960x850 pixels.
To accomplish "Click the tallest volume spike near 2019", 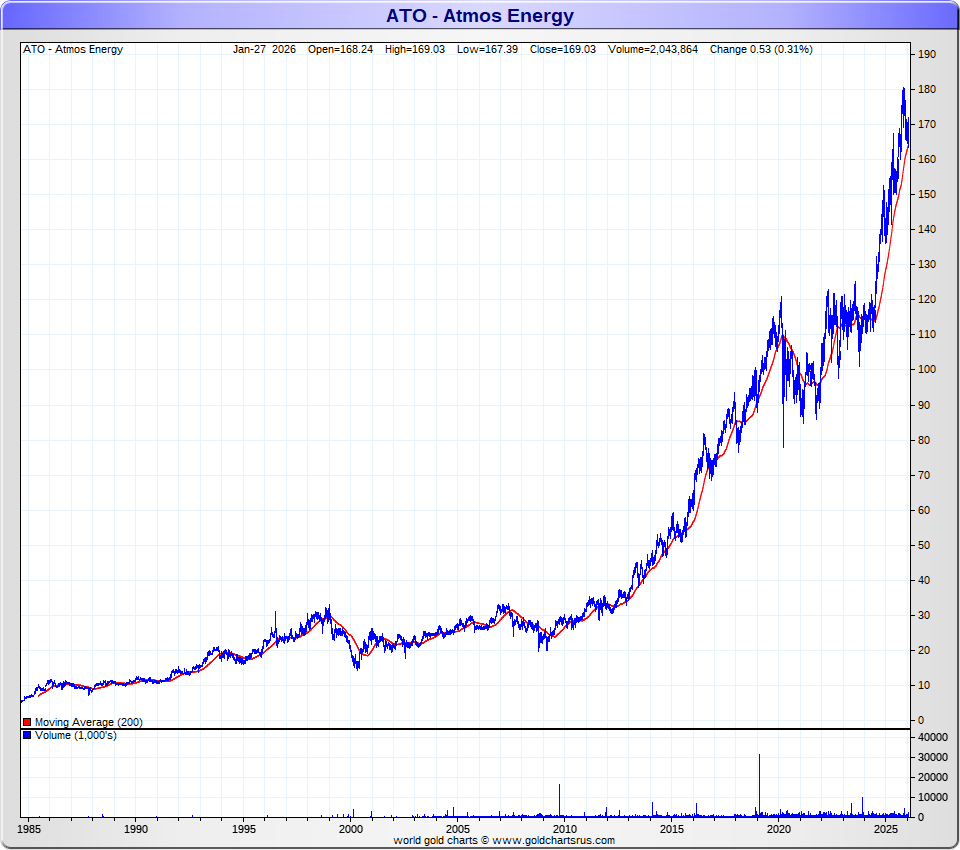I will coord(759,786).
